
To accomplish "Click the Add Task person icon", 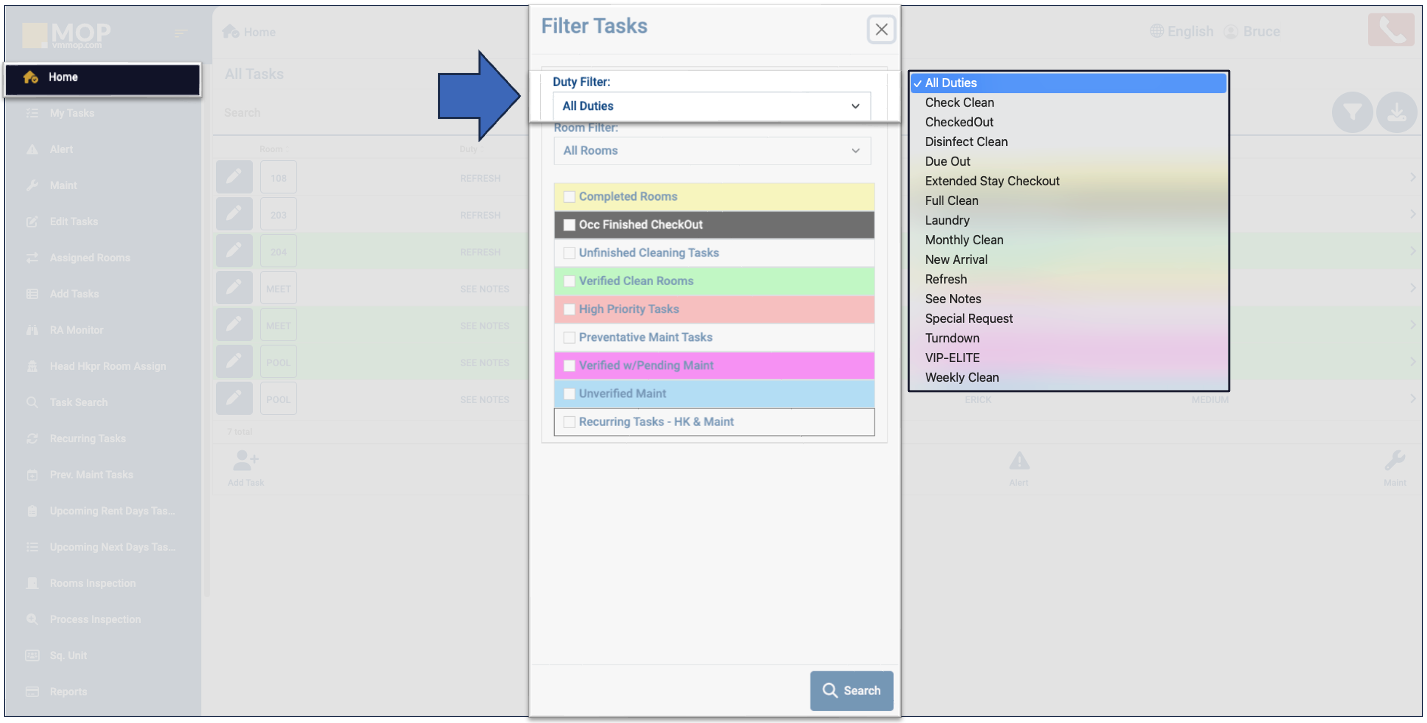I will (245, 461).
